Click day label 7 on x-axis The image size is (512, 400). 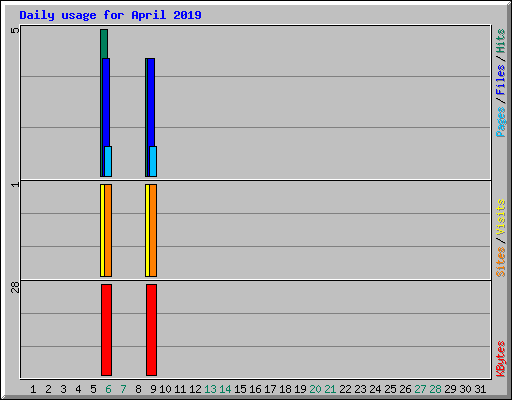tap(123, 389)
